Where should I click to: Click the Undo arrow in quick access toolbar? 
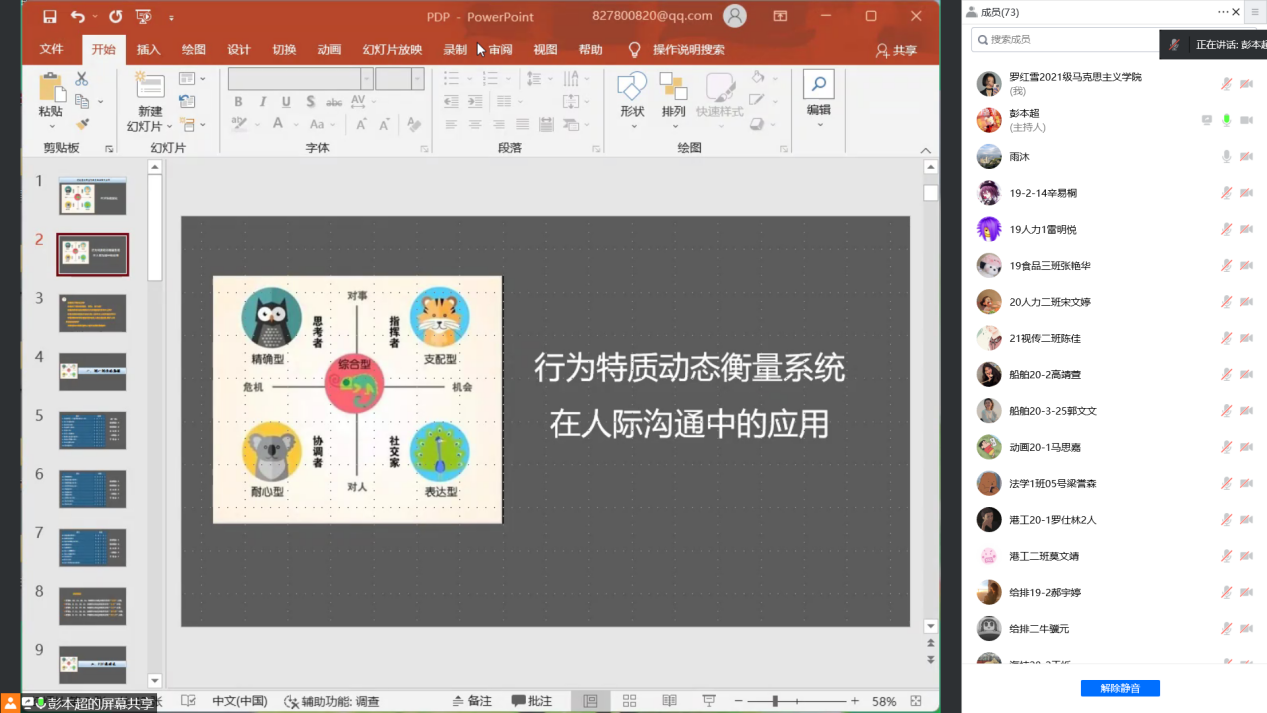coord(78,17)
